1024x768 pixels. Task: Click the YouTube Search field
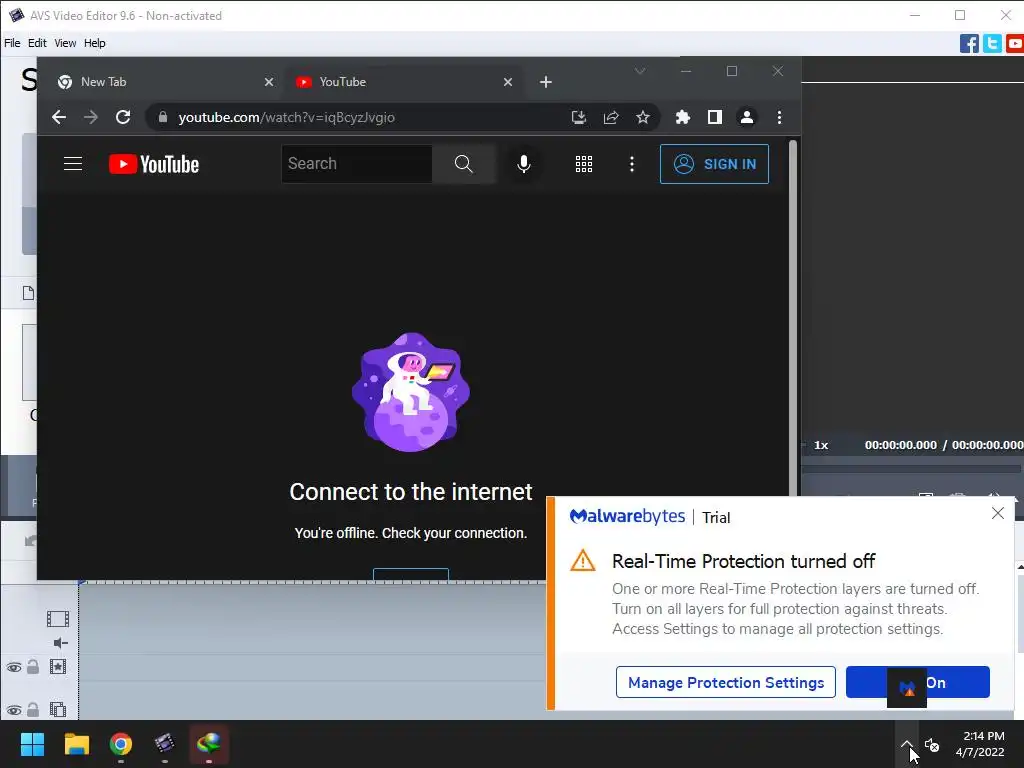(357, 164)
